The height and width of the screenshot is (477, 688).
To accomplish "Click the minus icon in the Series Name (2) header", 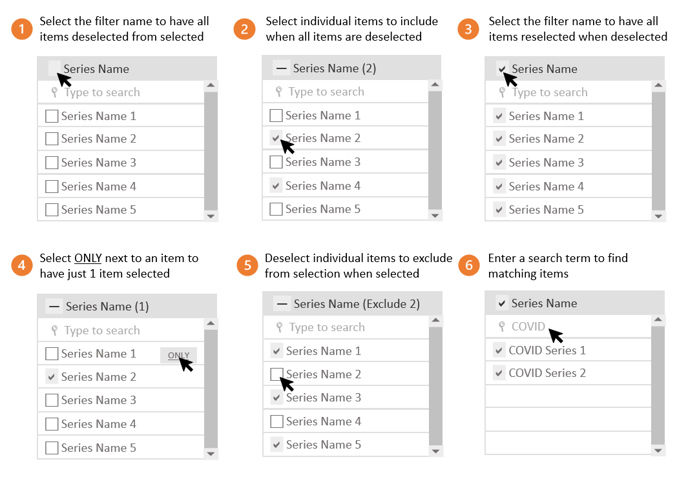I will click(x=281, y=69).
